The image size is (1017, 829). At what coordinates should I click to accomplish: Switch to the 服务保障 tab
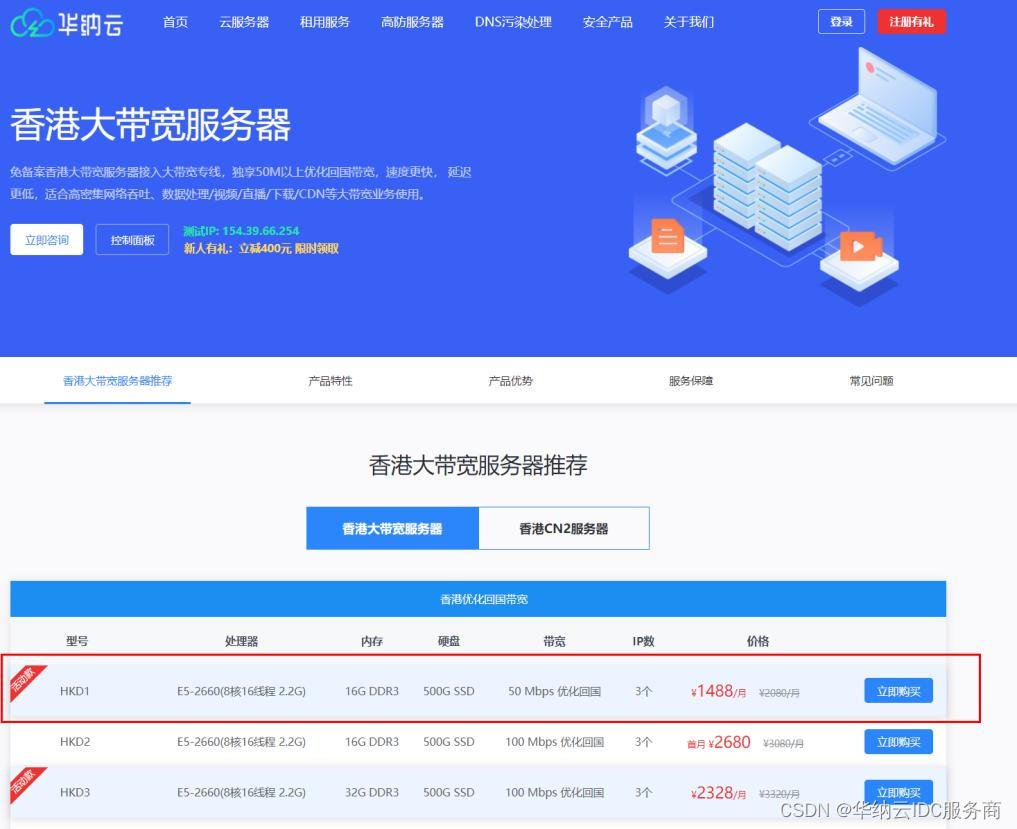click(x=691, y=381)
